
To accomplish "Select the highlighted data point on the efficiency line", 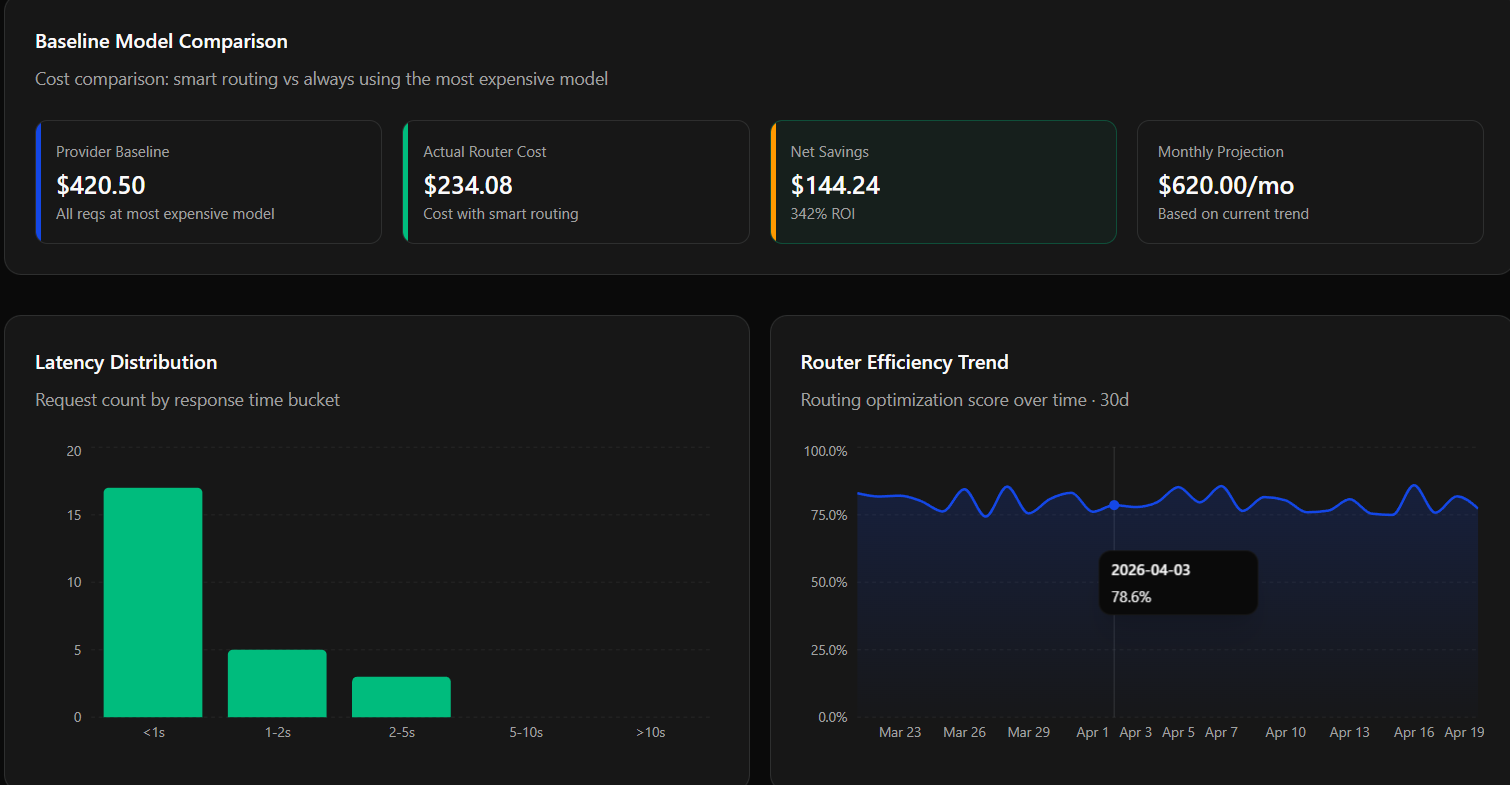I will pyautogui.click(x=1114, y=506).
